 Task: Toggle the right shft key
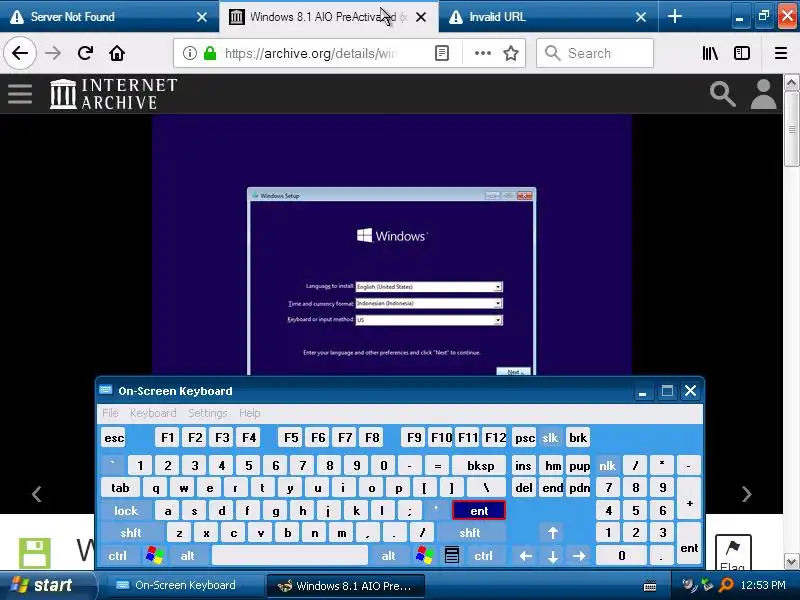(x=470, y=533)
